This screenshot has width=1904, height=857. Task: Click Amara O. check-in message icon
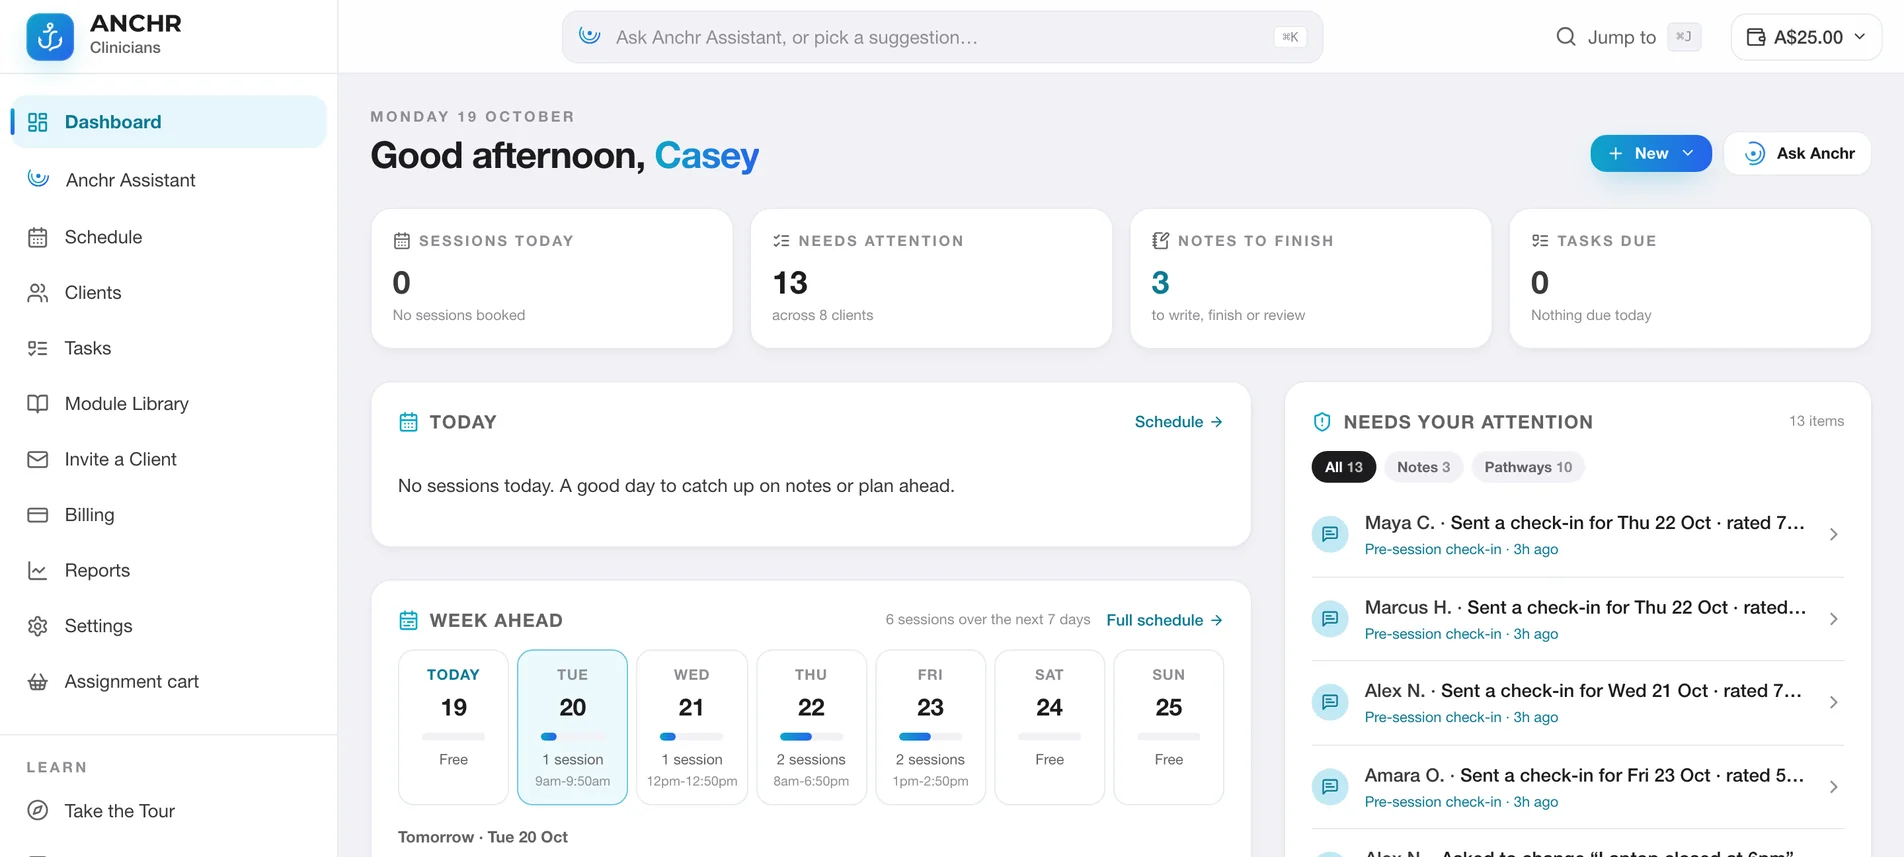pos(1330,787)
